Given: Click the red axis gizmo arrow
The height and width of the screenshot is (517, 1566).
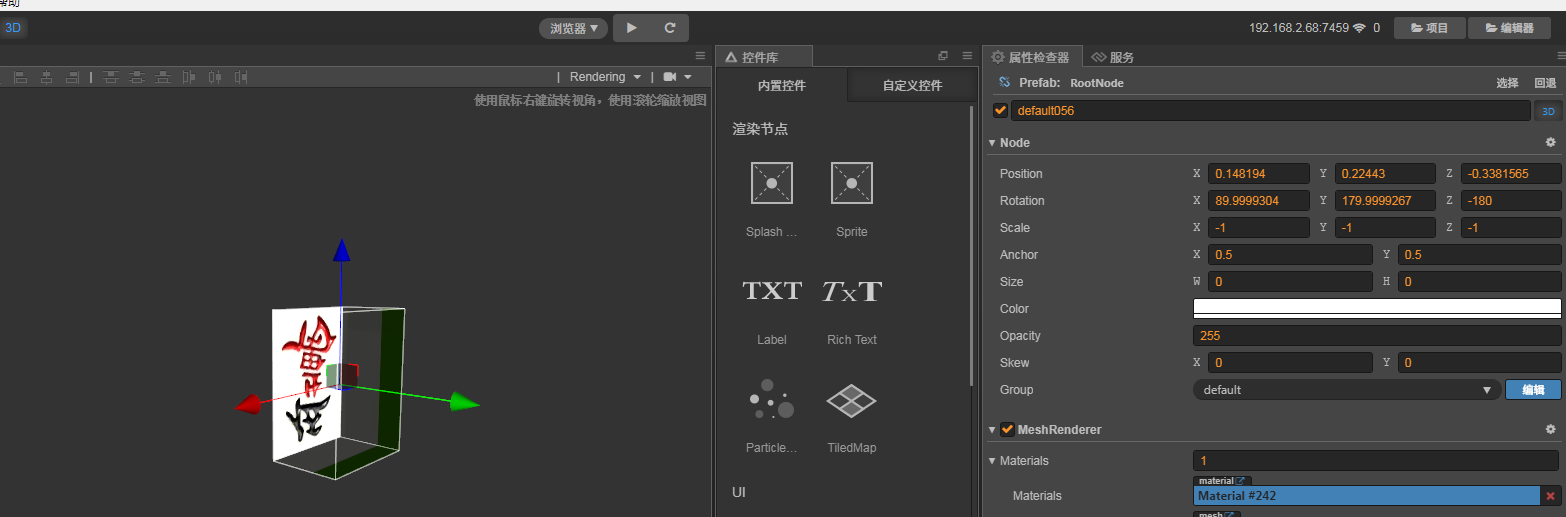Looking at the screenshot, I should 247,404.
